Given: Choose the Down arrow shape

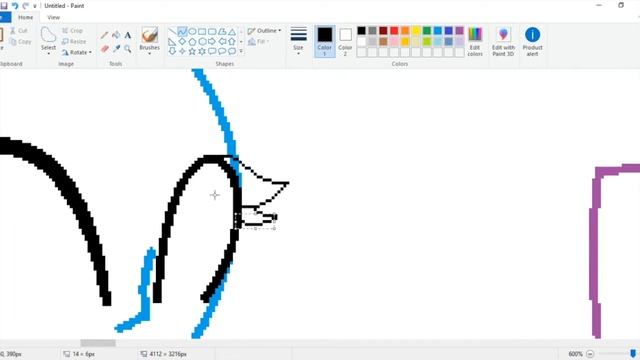Looking at the screenshot, I should point(172,51).
